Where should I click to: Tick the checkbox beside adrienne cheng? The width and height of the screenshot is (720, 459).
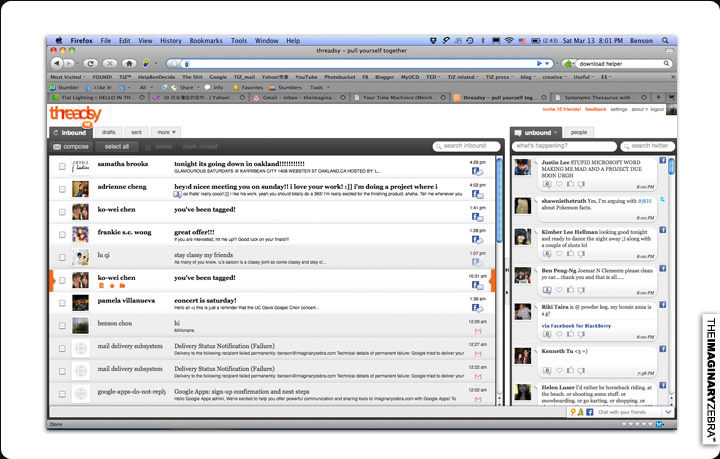(x=62, y=190)
